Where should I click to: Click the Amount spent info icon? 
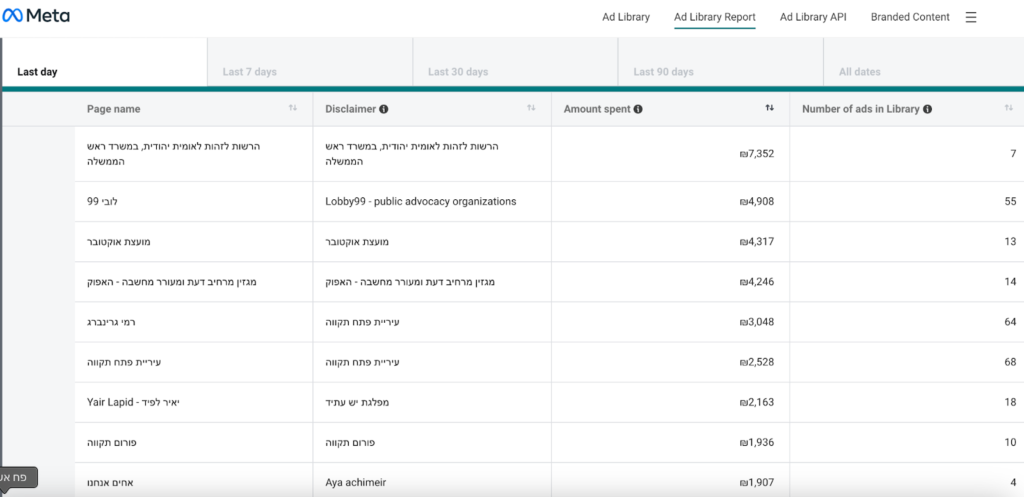pyautogui.click(x=638, y=109)
